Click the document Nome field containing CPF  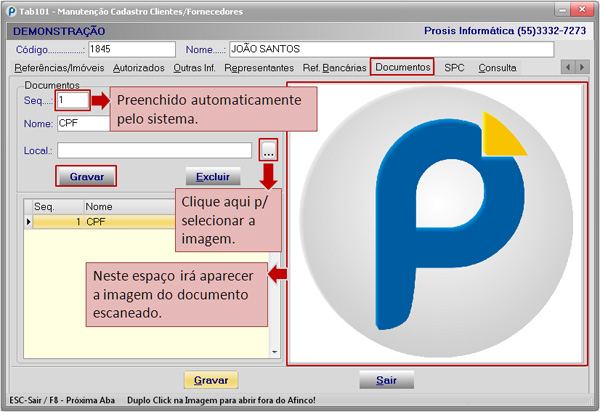pos(83,123)
